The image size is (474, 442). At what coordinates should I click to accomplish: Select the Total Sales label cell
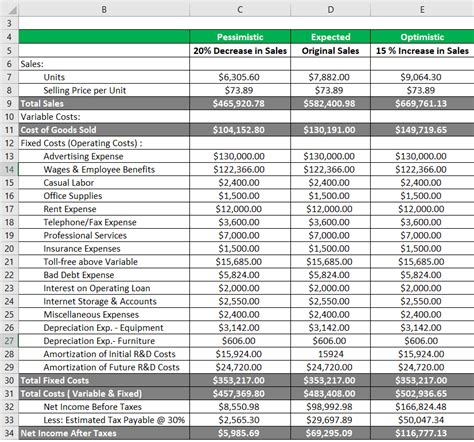tap(104, 103)
